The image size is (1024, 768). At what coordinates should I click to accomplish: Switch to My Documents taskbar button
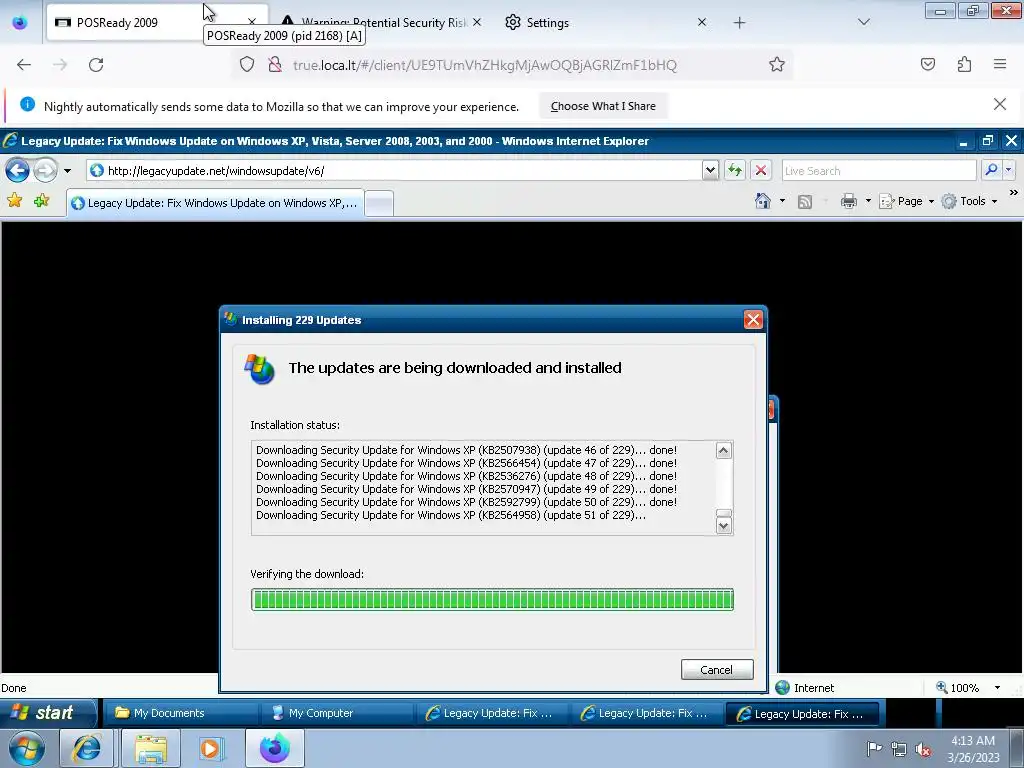click(182, 713)
